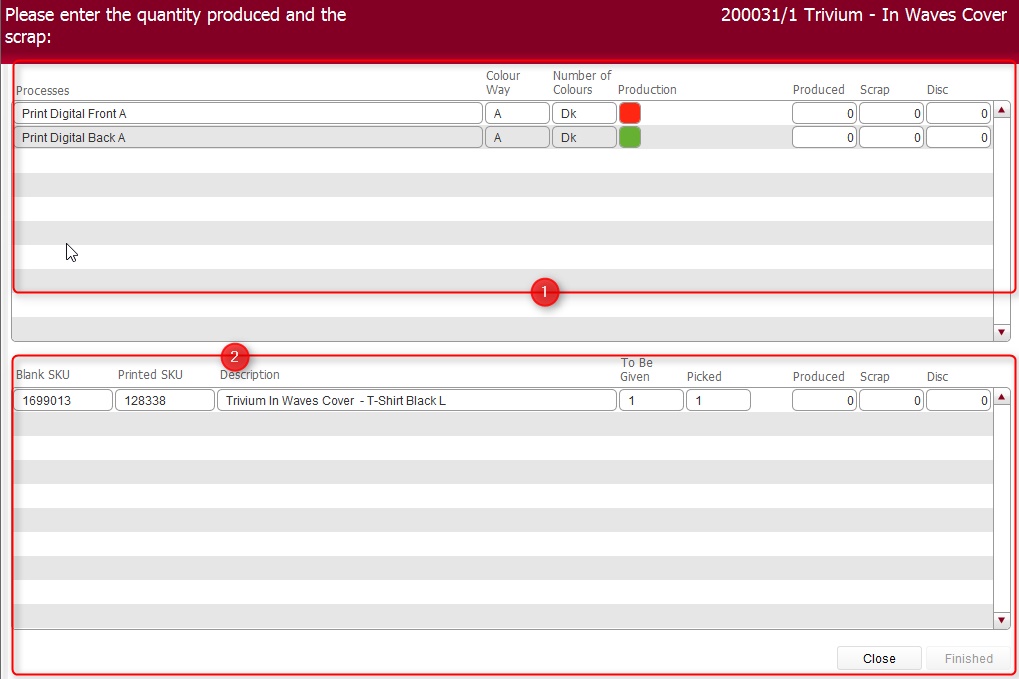Select the Print Digital Back A process
This screenshot has width=1019, height=679.
(248, 137)
